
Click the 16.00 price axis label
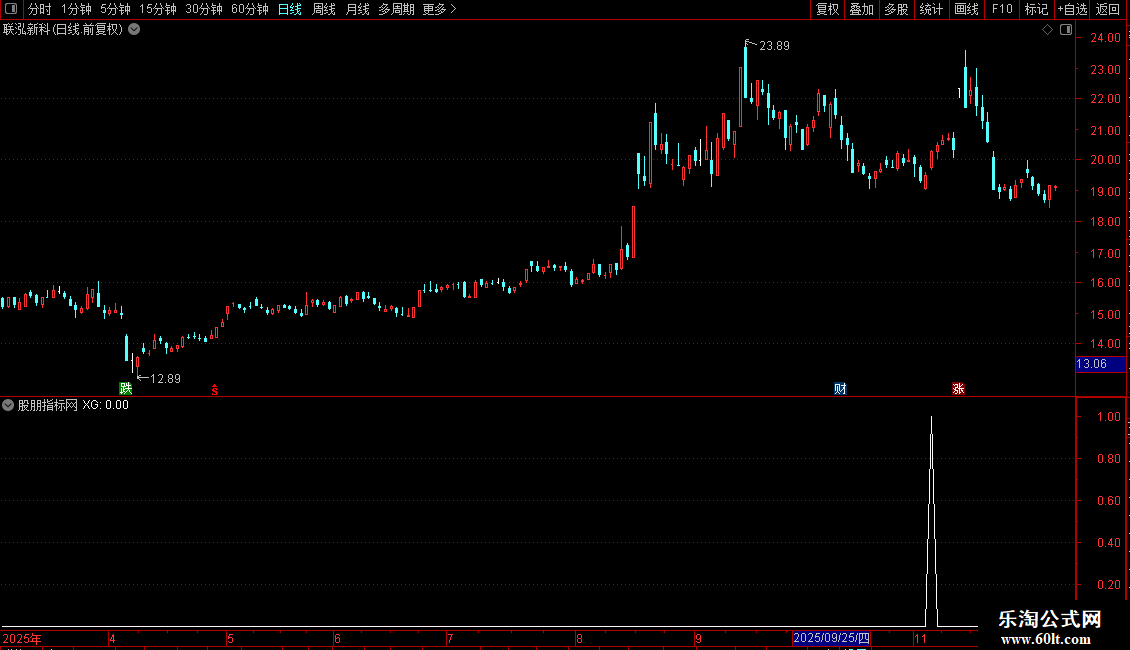click(x=1105, y=283)
